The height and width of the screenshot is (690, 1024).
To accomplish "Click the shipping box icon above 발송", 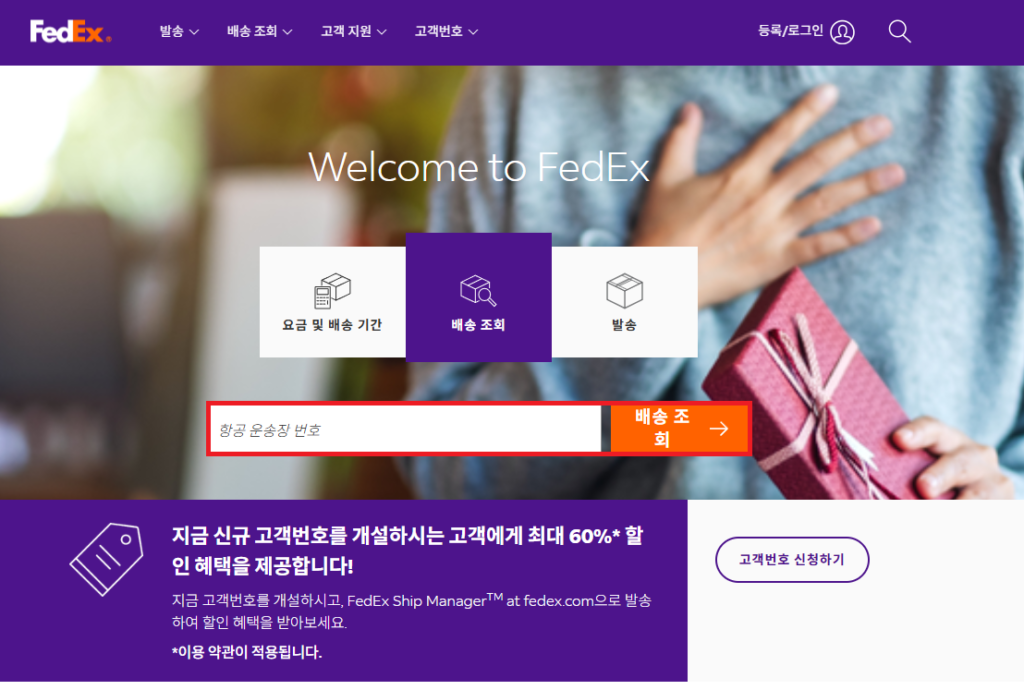I will coord(624,290).
